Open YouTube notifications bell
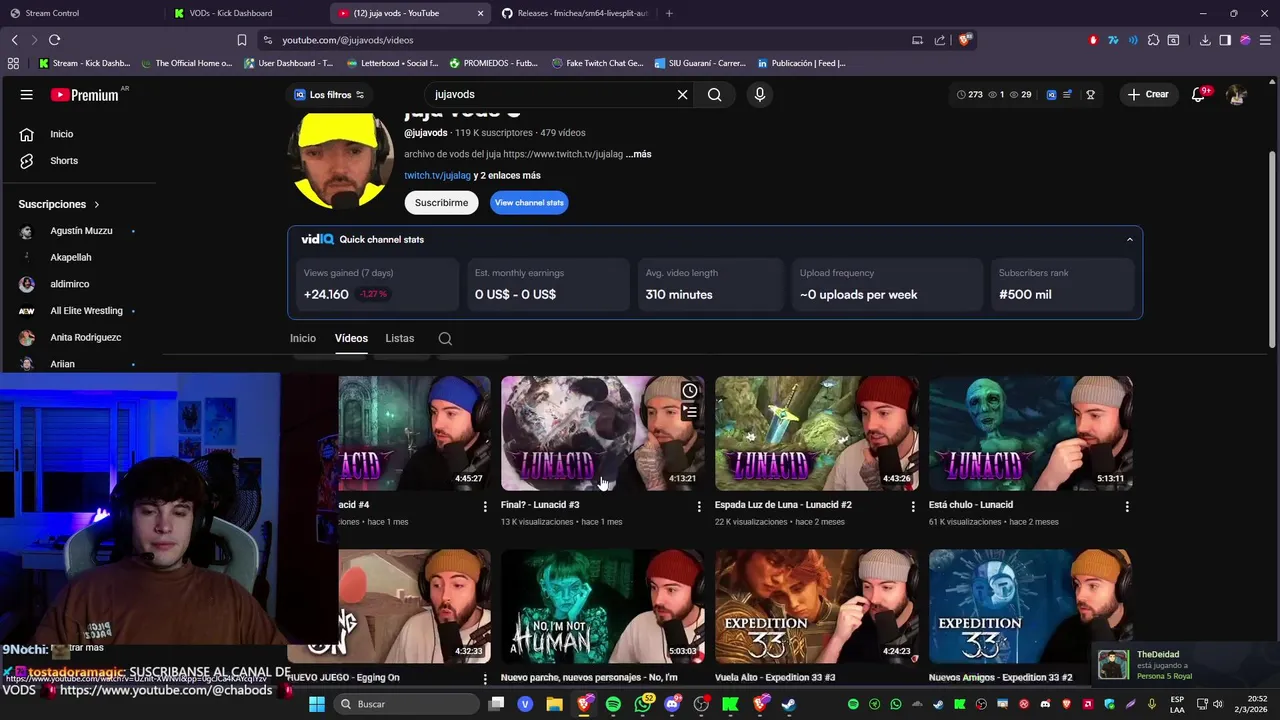 [1198, 95]
